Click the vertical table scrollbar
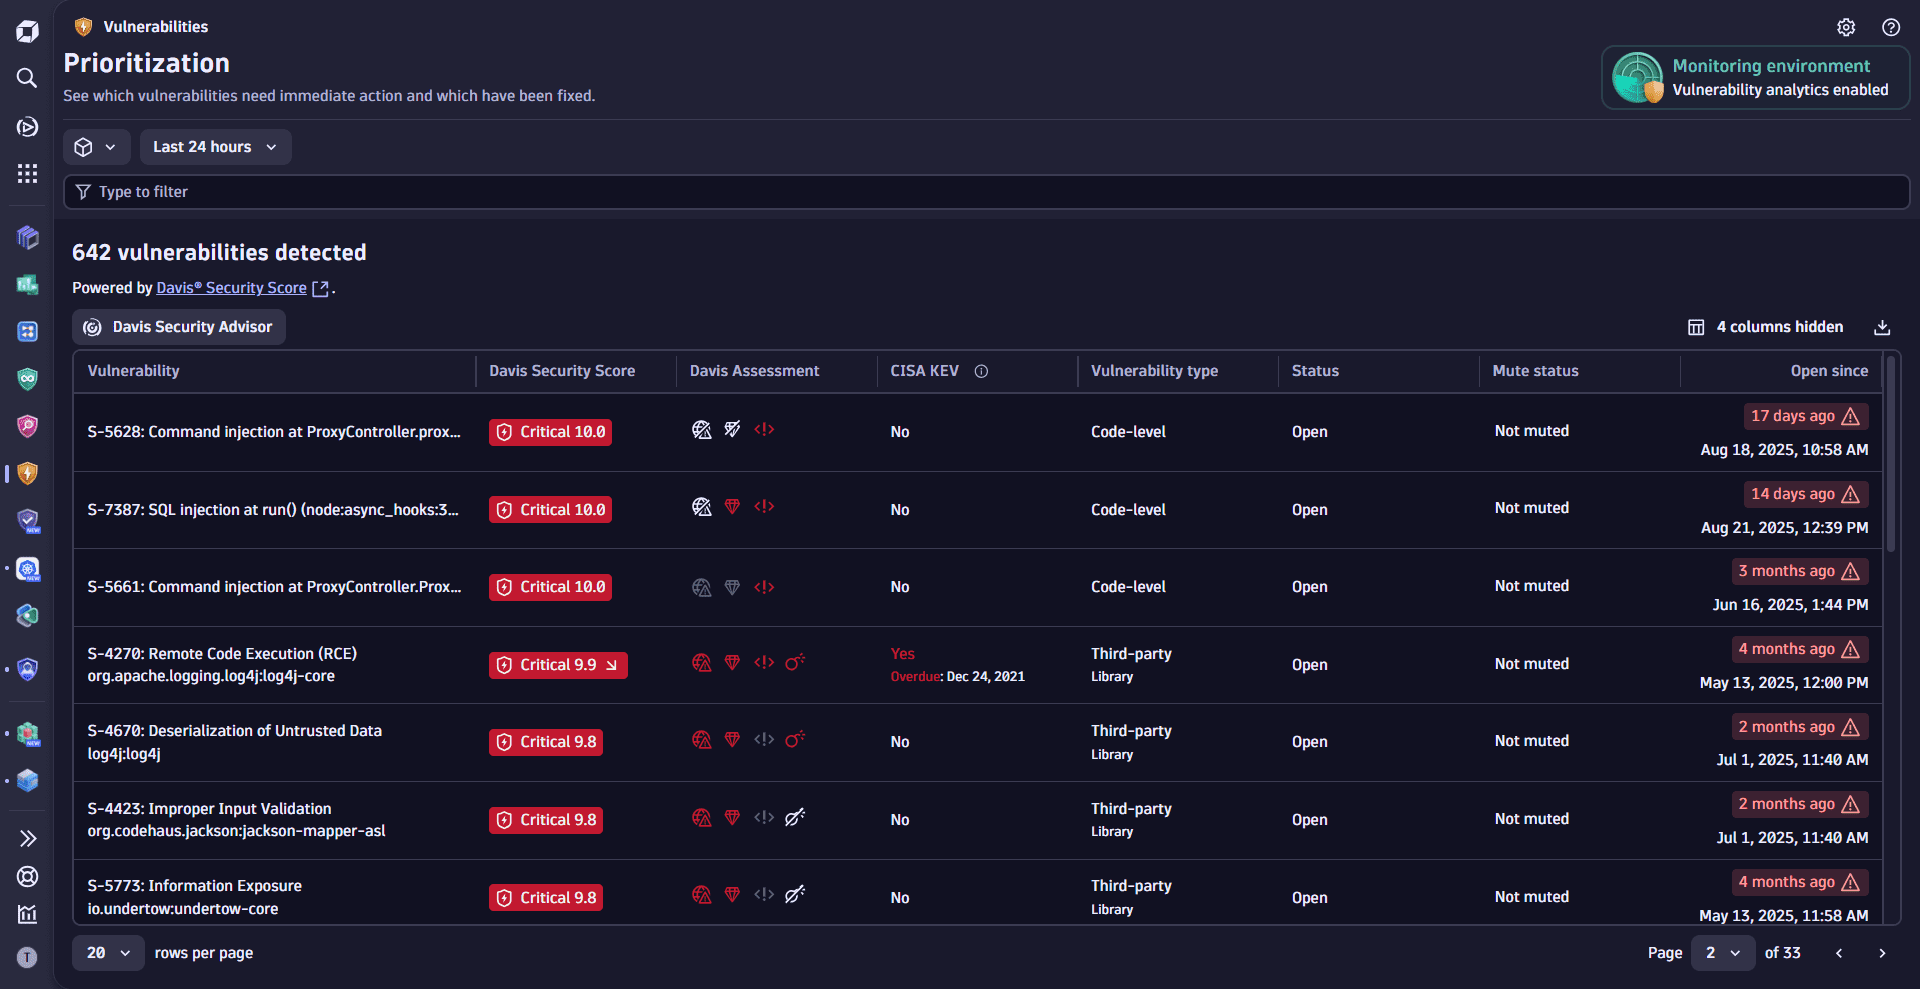1920x989 pixels. [x=1891, y=455]
